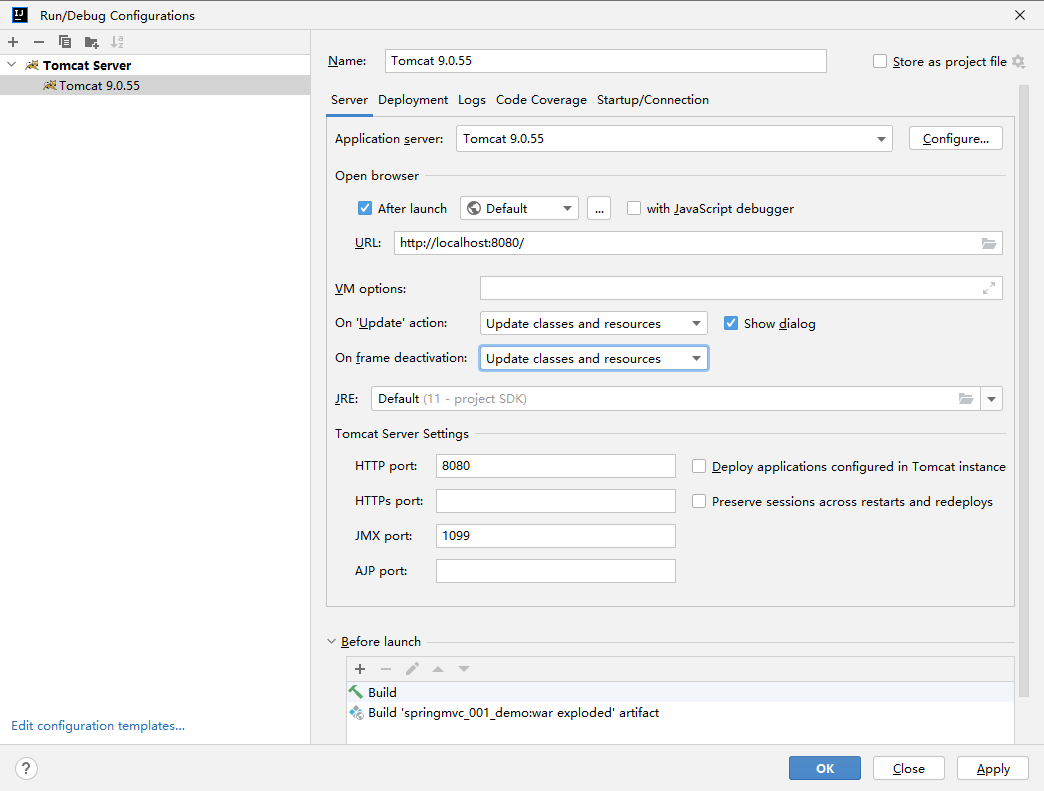
Task: Uncheck the After launch checkbox
Action: 365,208
